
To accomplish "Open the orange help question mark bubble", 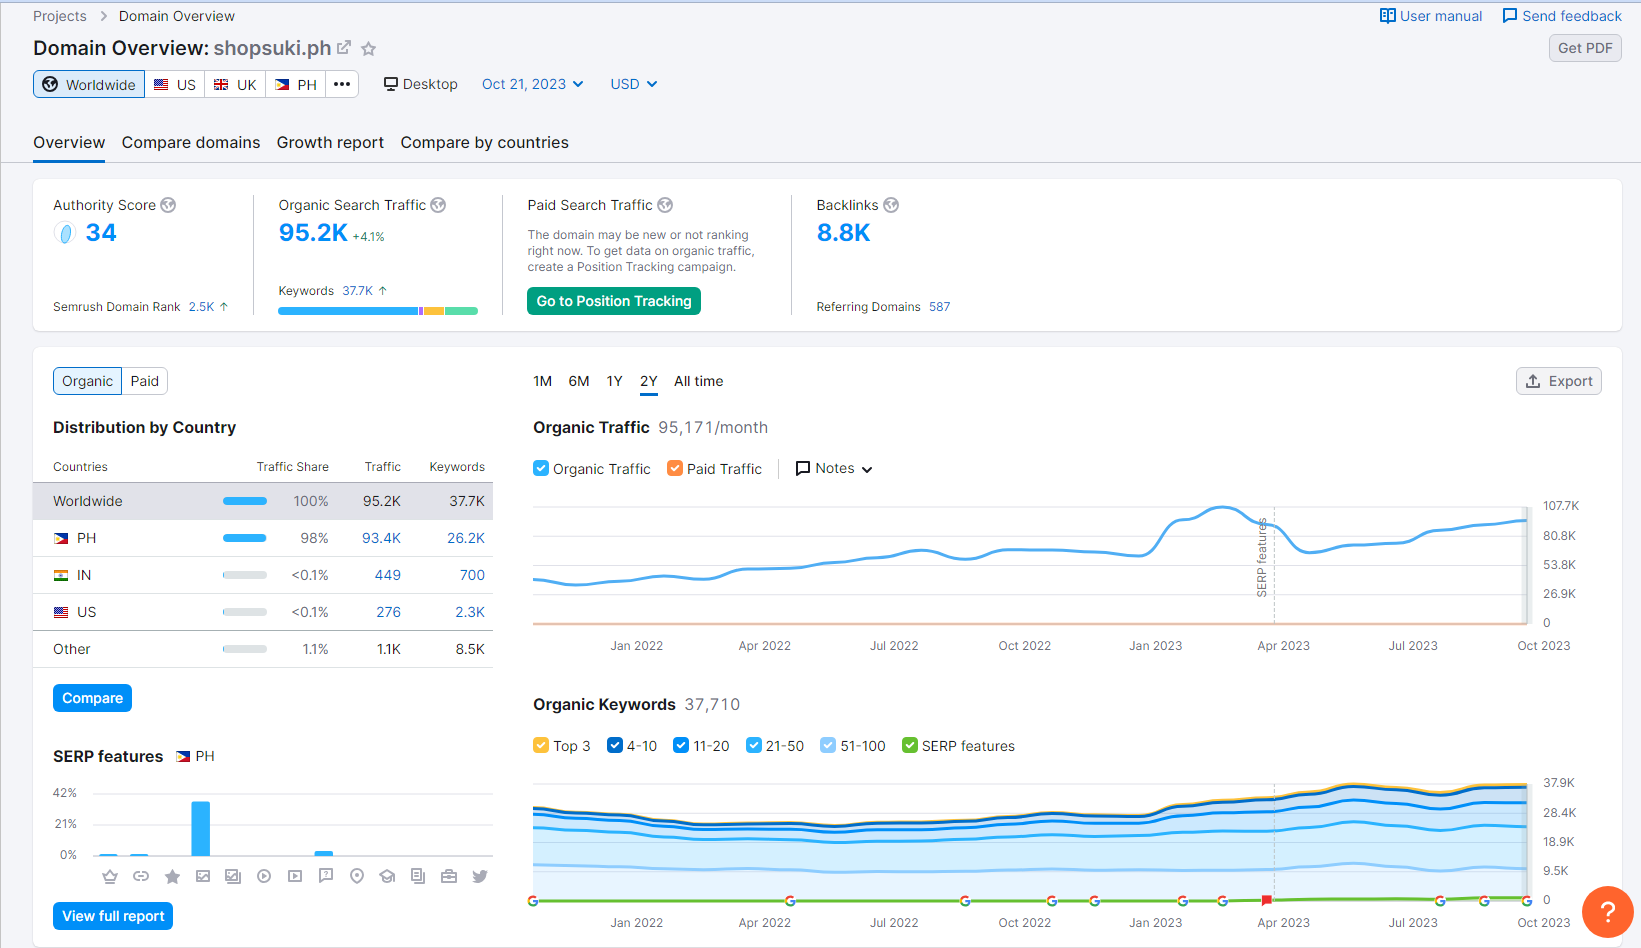I will [1607, 911].
